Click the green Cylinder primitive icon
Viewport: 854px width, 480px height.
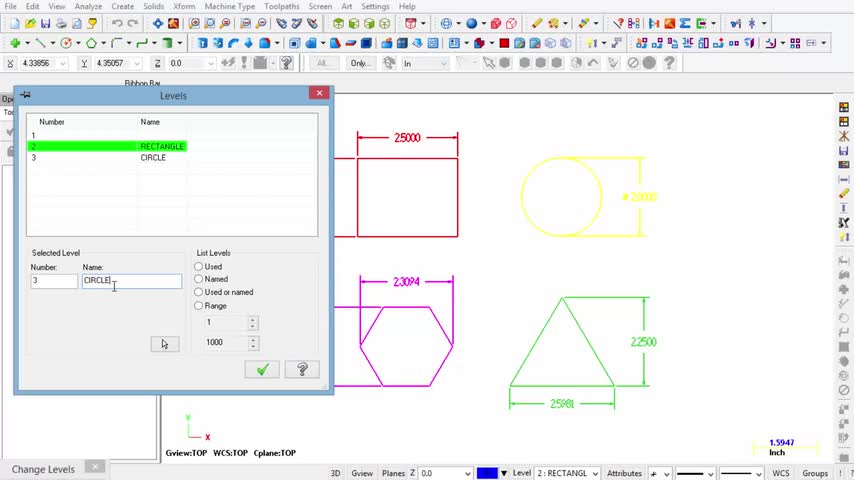tap(167, 43)
